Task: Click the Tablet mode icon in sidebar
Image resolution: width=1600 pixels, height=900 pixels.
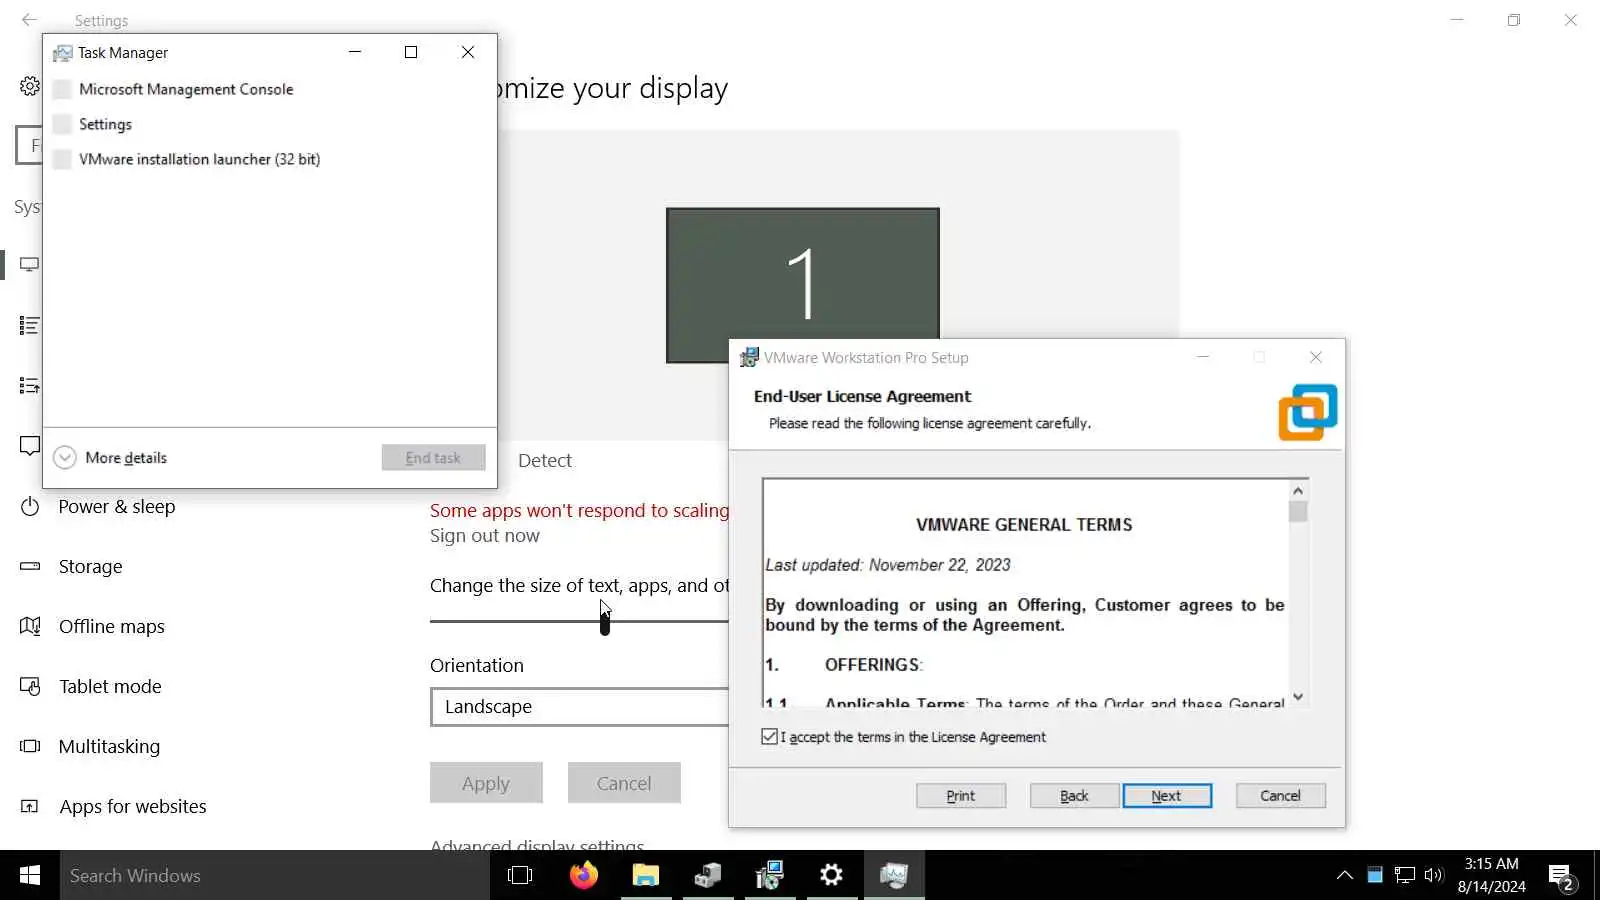Action: point(30,687)
